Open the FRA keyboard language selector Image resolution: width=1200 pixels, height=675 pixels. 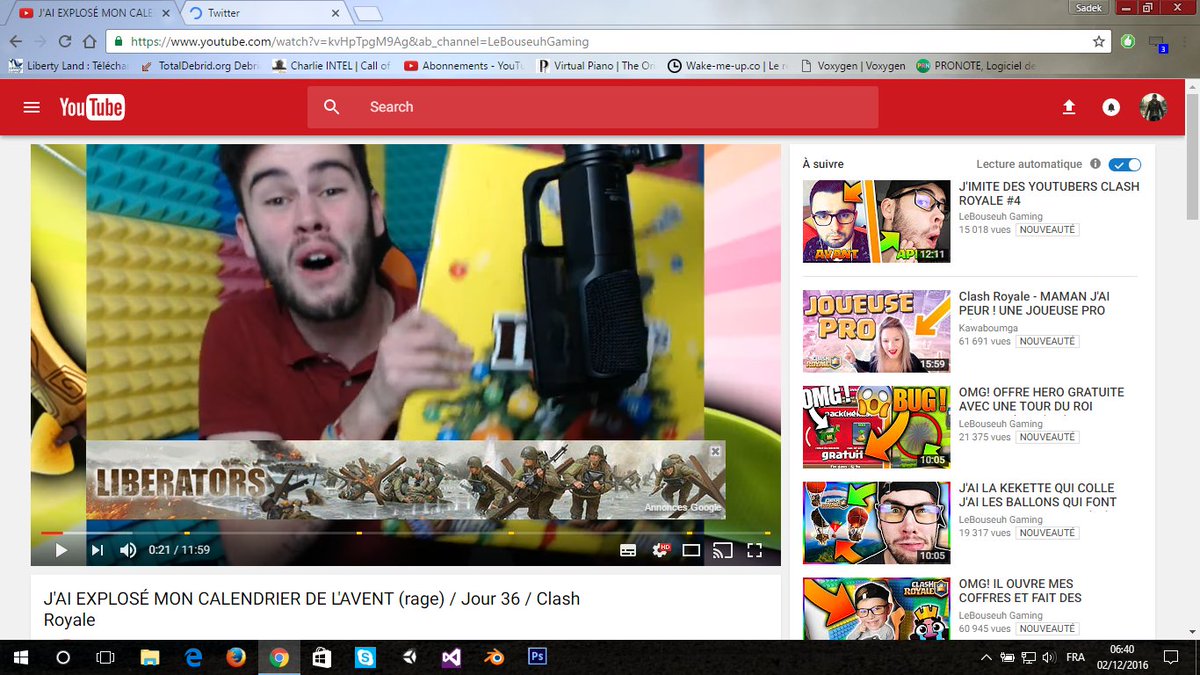coord(1076,657)
